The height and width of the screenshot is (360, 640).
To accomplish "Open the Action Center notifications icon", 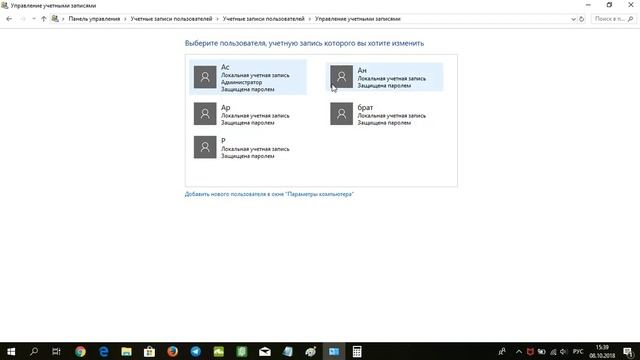I will click(x=629, y=351).
